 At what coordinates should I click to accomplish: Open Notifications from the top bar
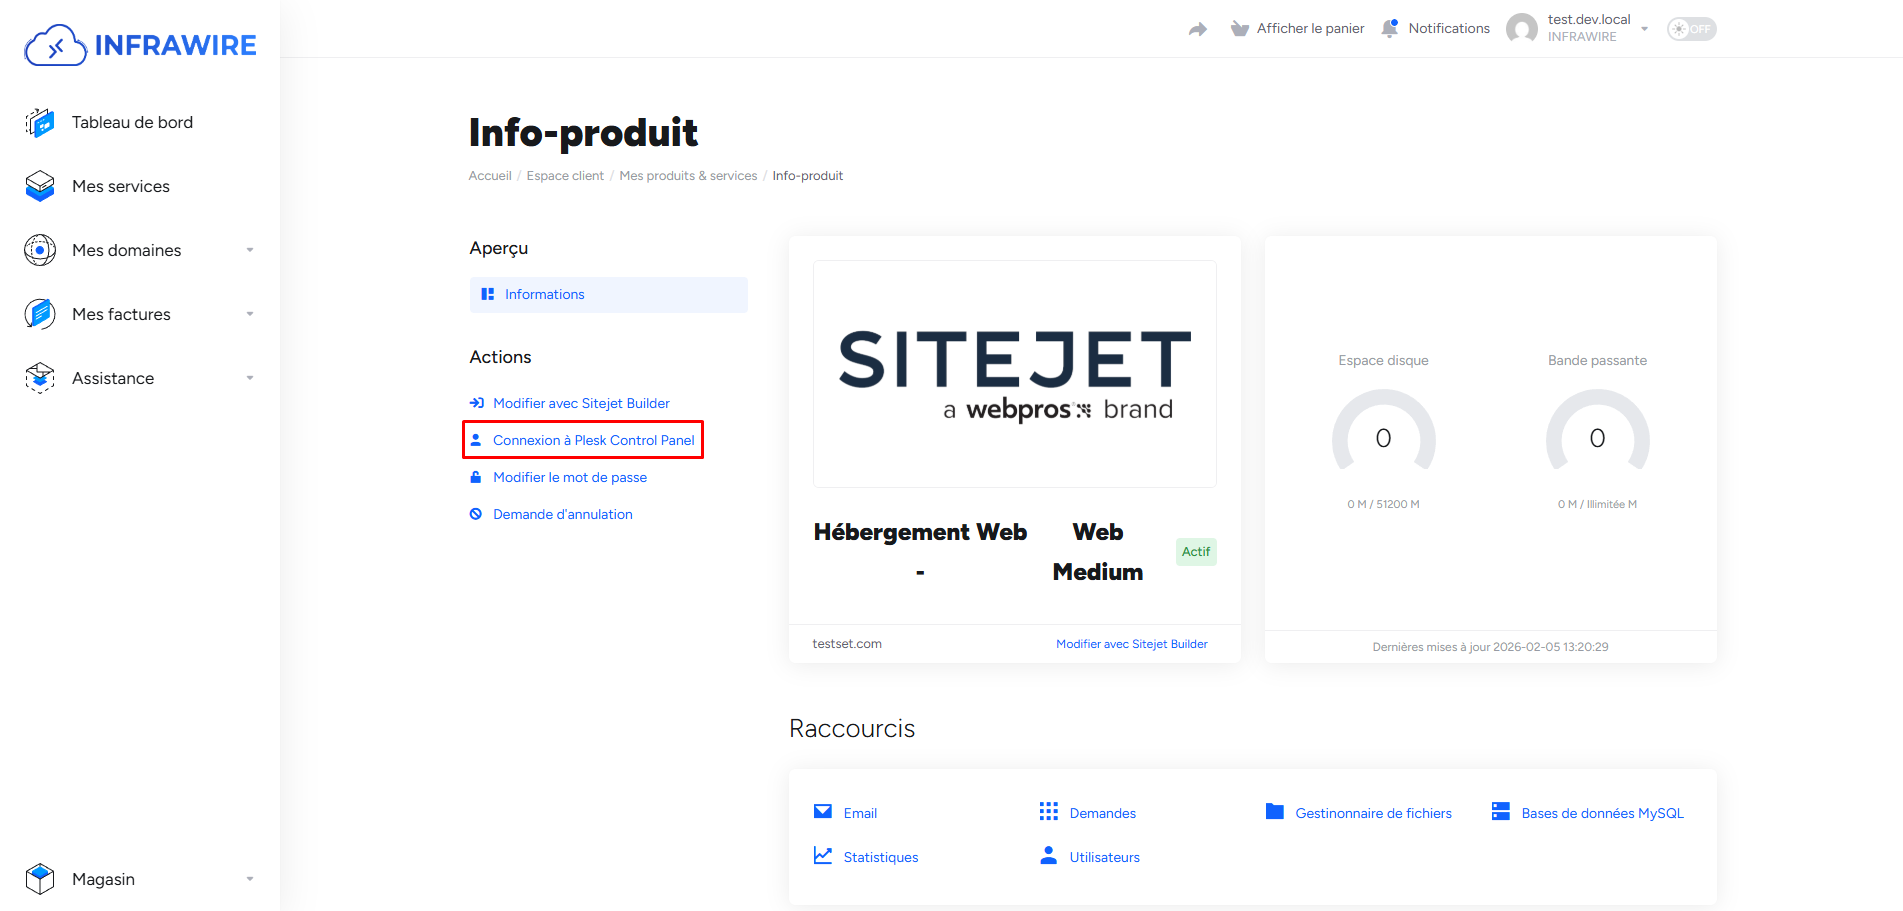coord(1448,28)
